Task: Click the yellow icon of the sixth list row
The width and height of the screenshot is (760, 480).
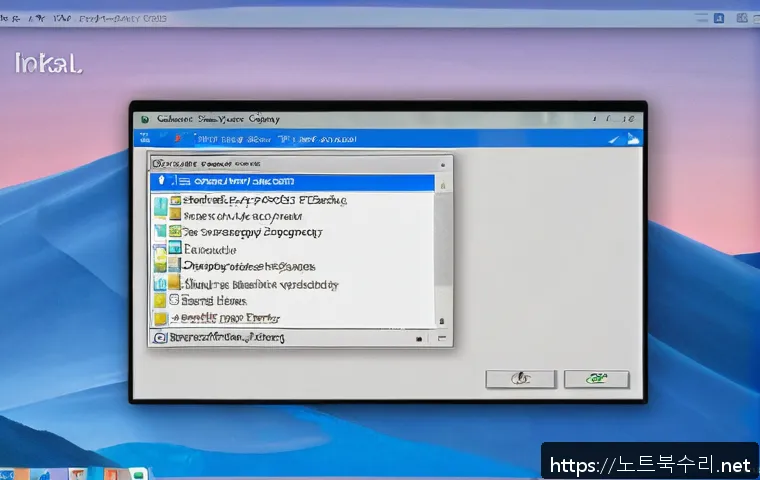Action: [171, 267]
